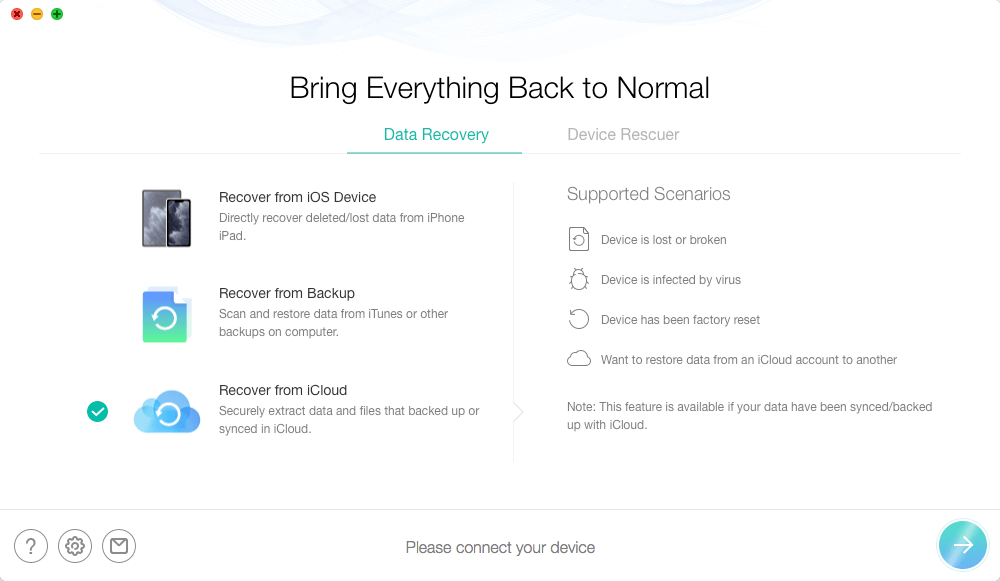
Task: Toggle the green checkmark beside Recover from iCloud
Action: (97, 411)
